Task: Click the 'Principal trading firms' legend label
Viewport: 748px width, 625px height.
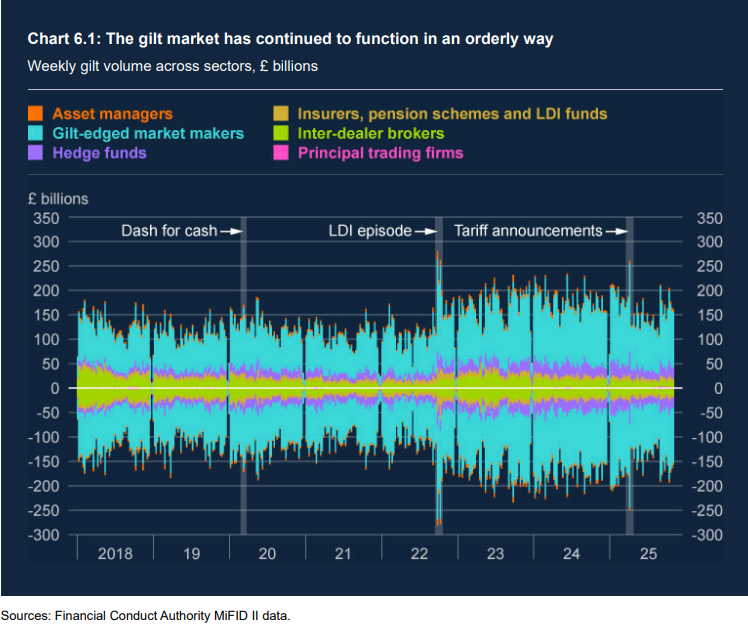Action: click(x=380, y=153)
